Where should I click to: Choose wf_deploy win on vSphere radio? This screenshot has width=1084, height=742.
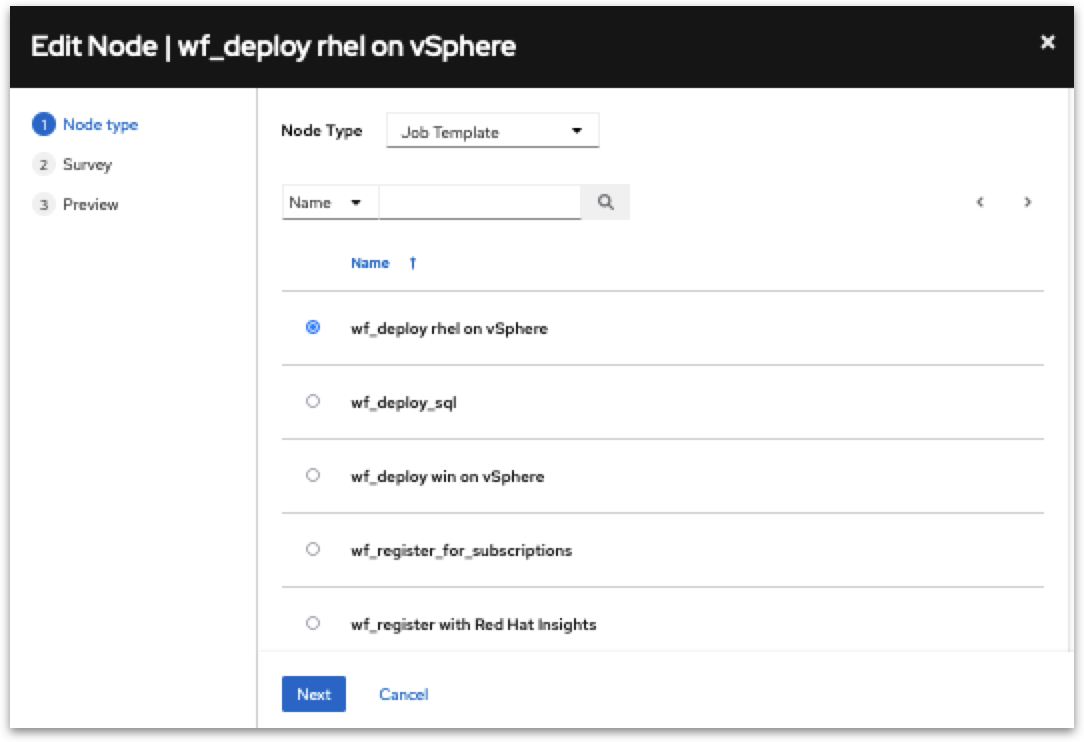point(313,475)
